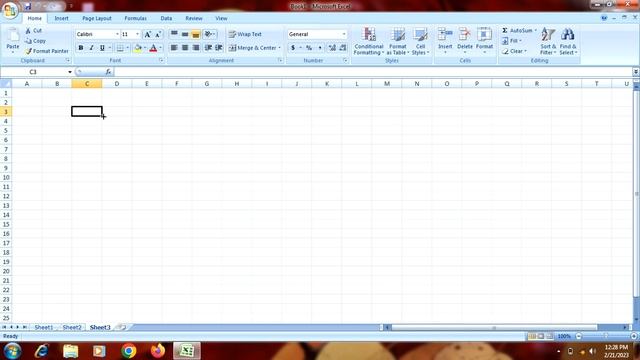The height and width of the screenshot is (360, 640).
Task: Set Middle Align vertical alignment
Action: pyautogui.click(x=185, y=34)
